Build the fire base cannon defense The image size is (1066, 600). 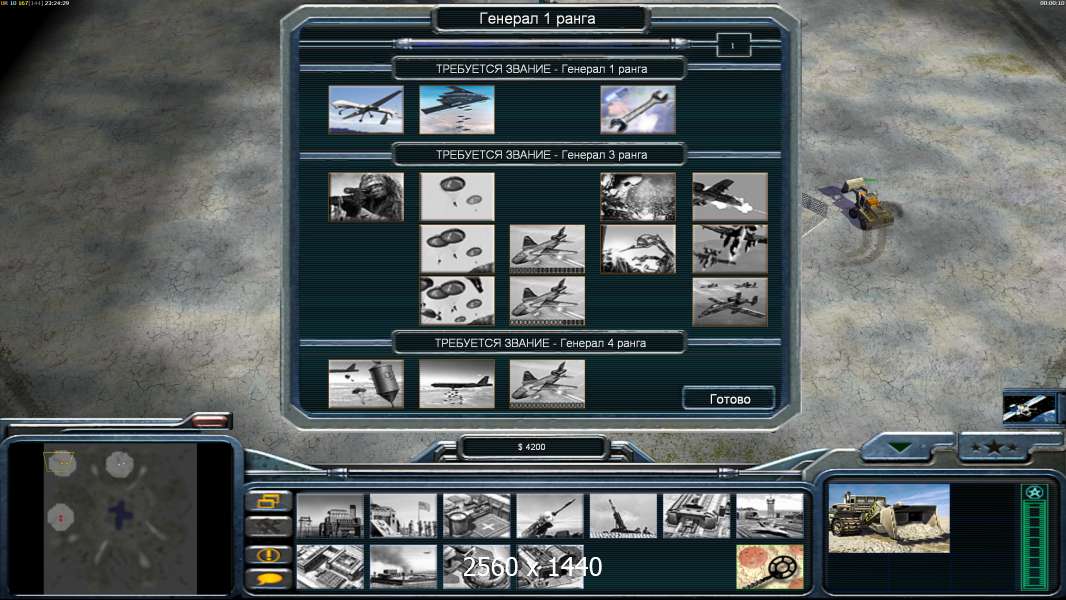coord(623,516)
